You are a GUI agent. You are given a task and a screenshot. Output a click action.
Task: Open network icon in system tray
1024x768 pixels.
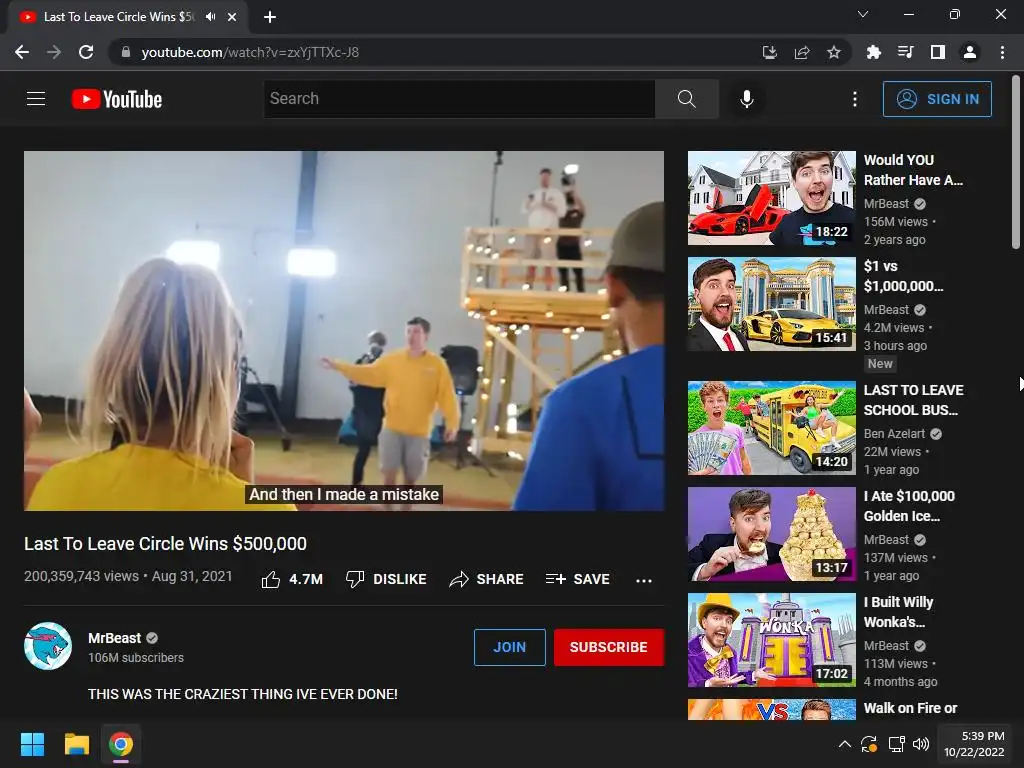(896, 744)
